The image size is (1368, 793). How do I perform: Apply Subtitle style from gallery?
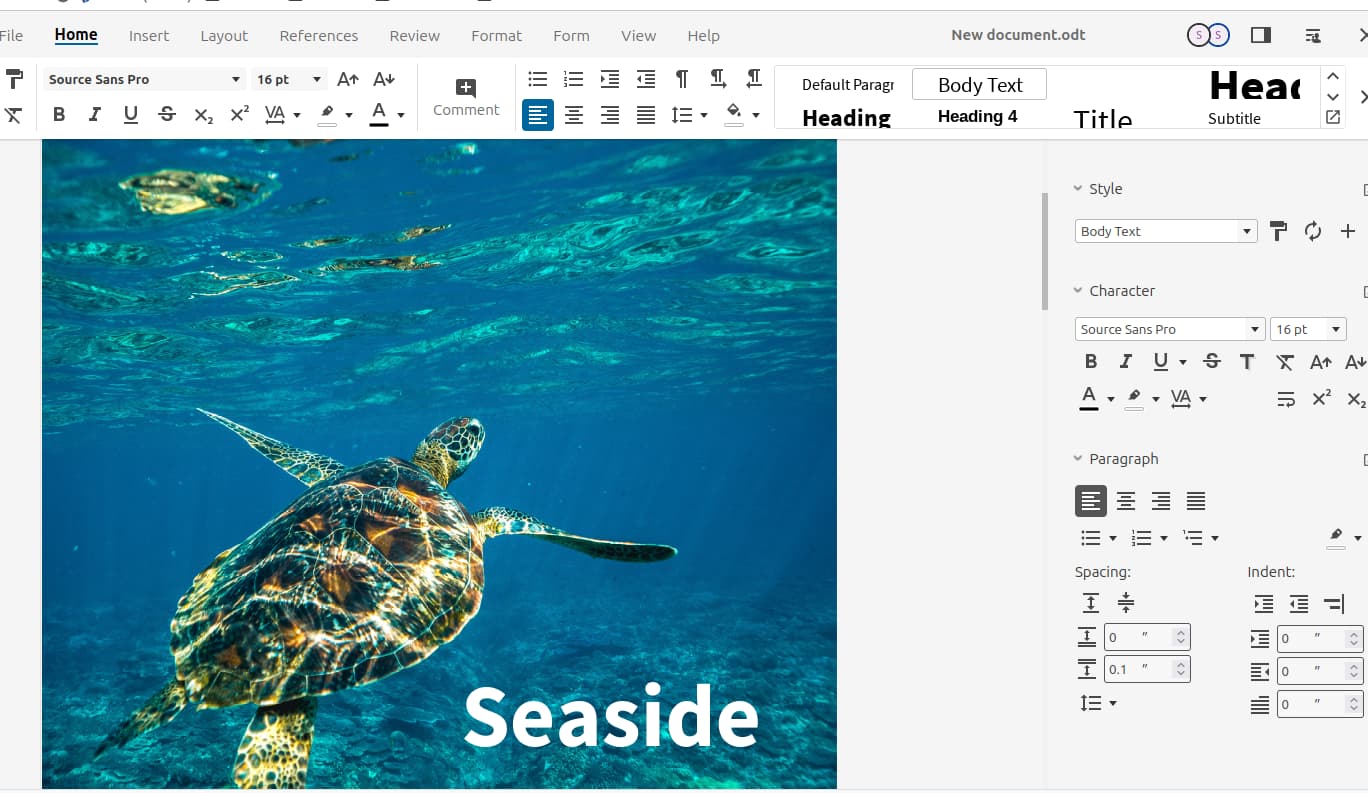(1235, 118)
